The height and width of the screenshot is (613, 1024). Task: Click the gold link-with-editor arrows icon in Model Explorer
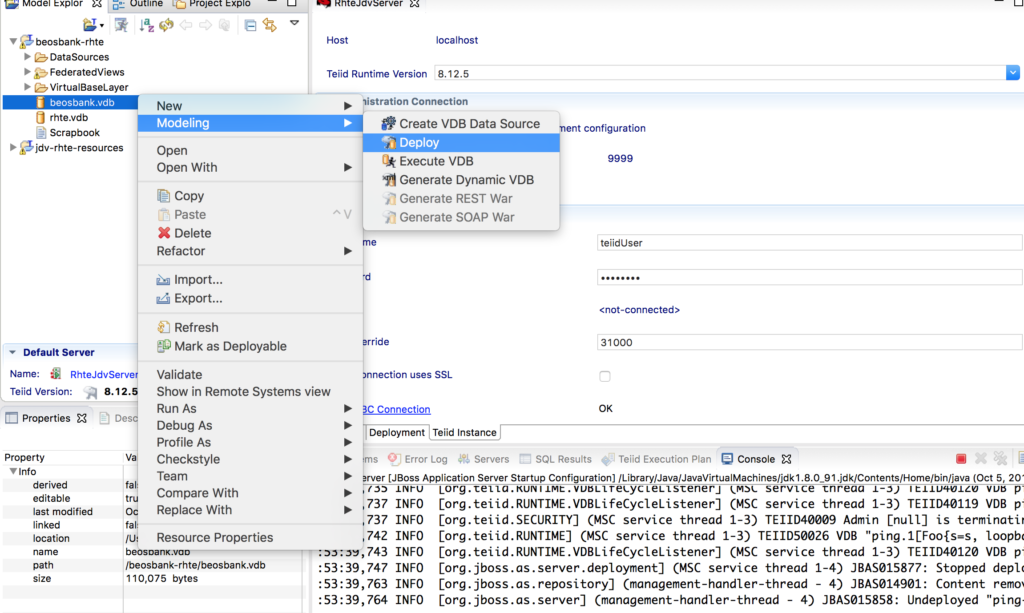(270, 25)
